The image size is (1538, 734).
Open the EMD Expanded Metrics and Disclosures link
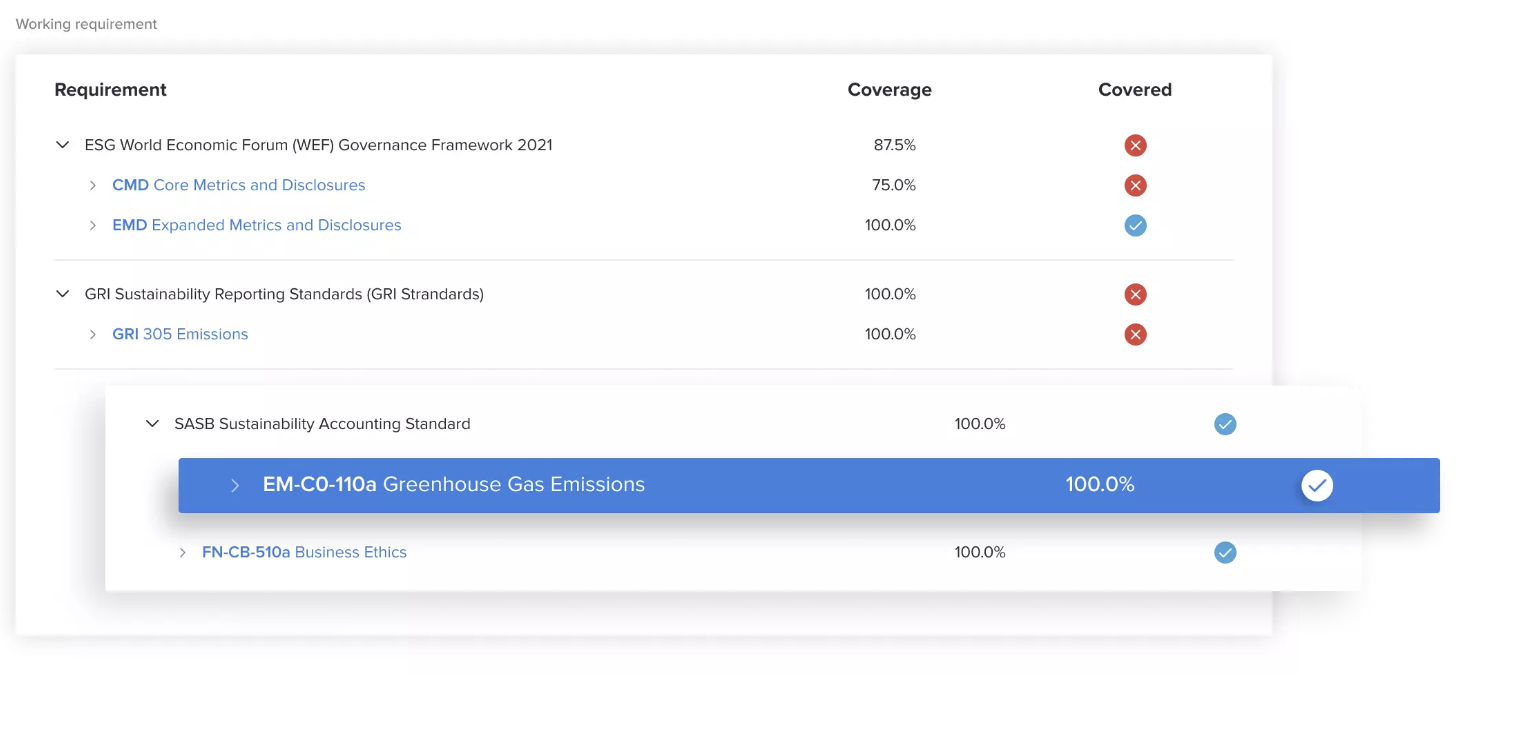pyautogui.click(x=257, y=225)
